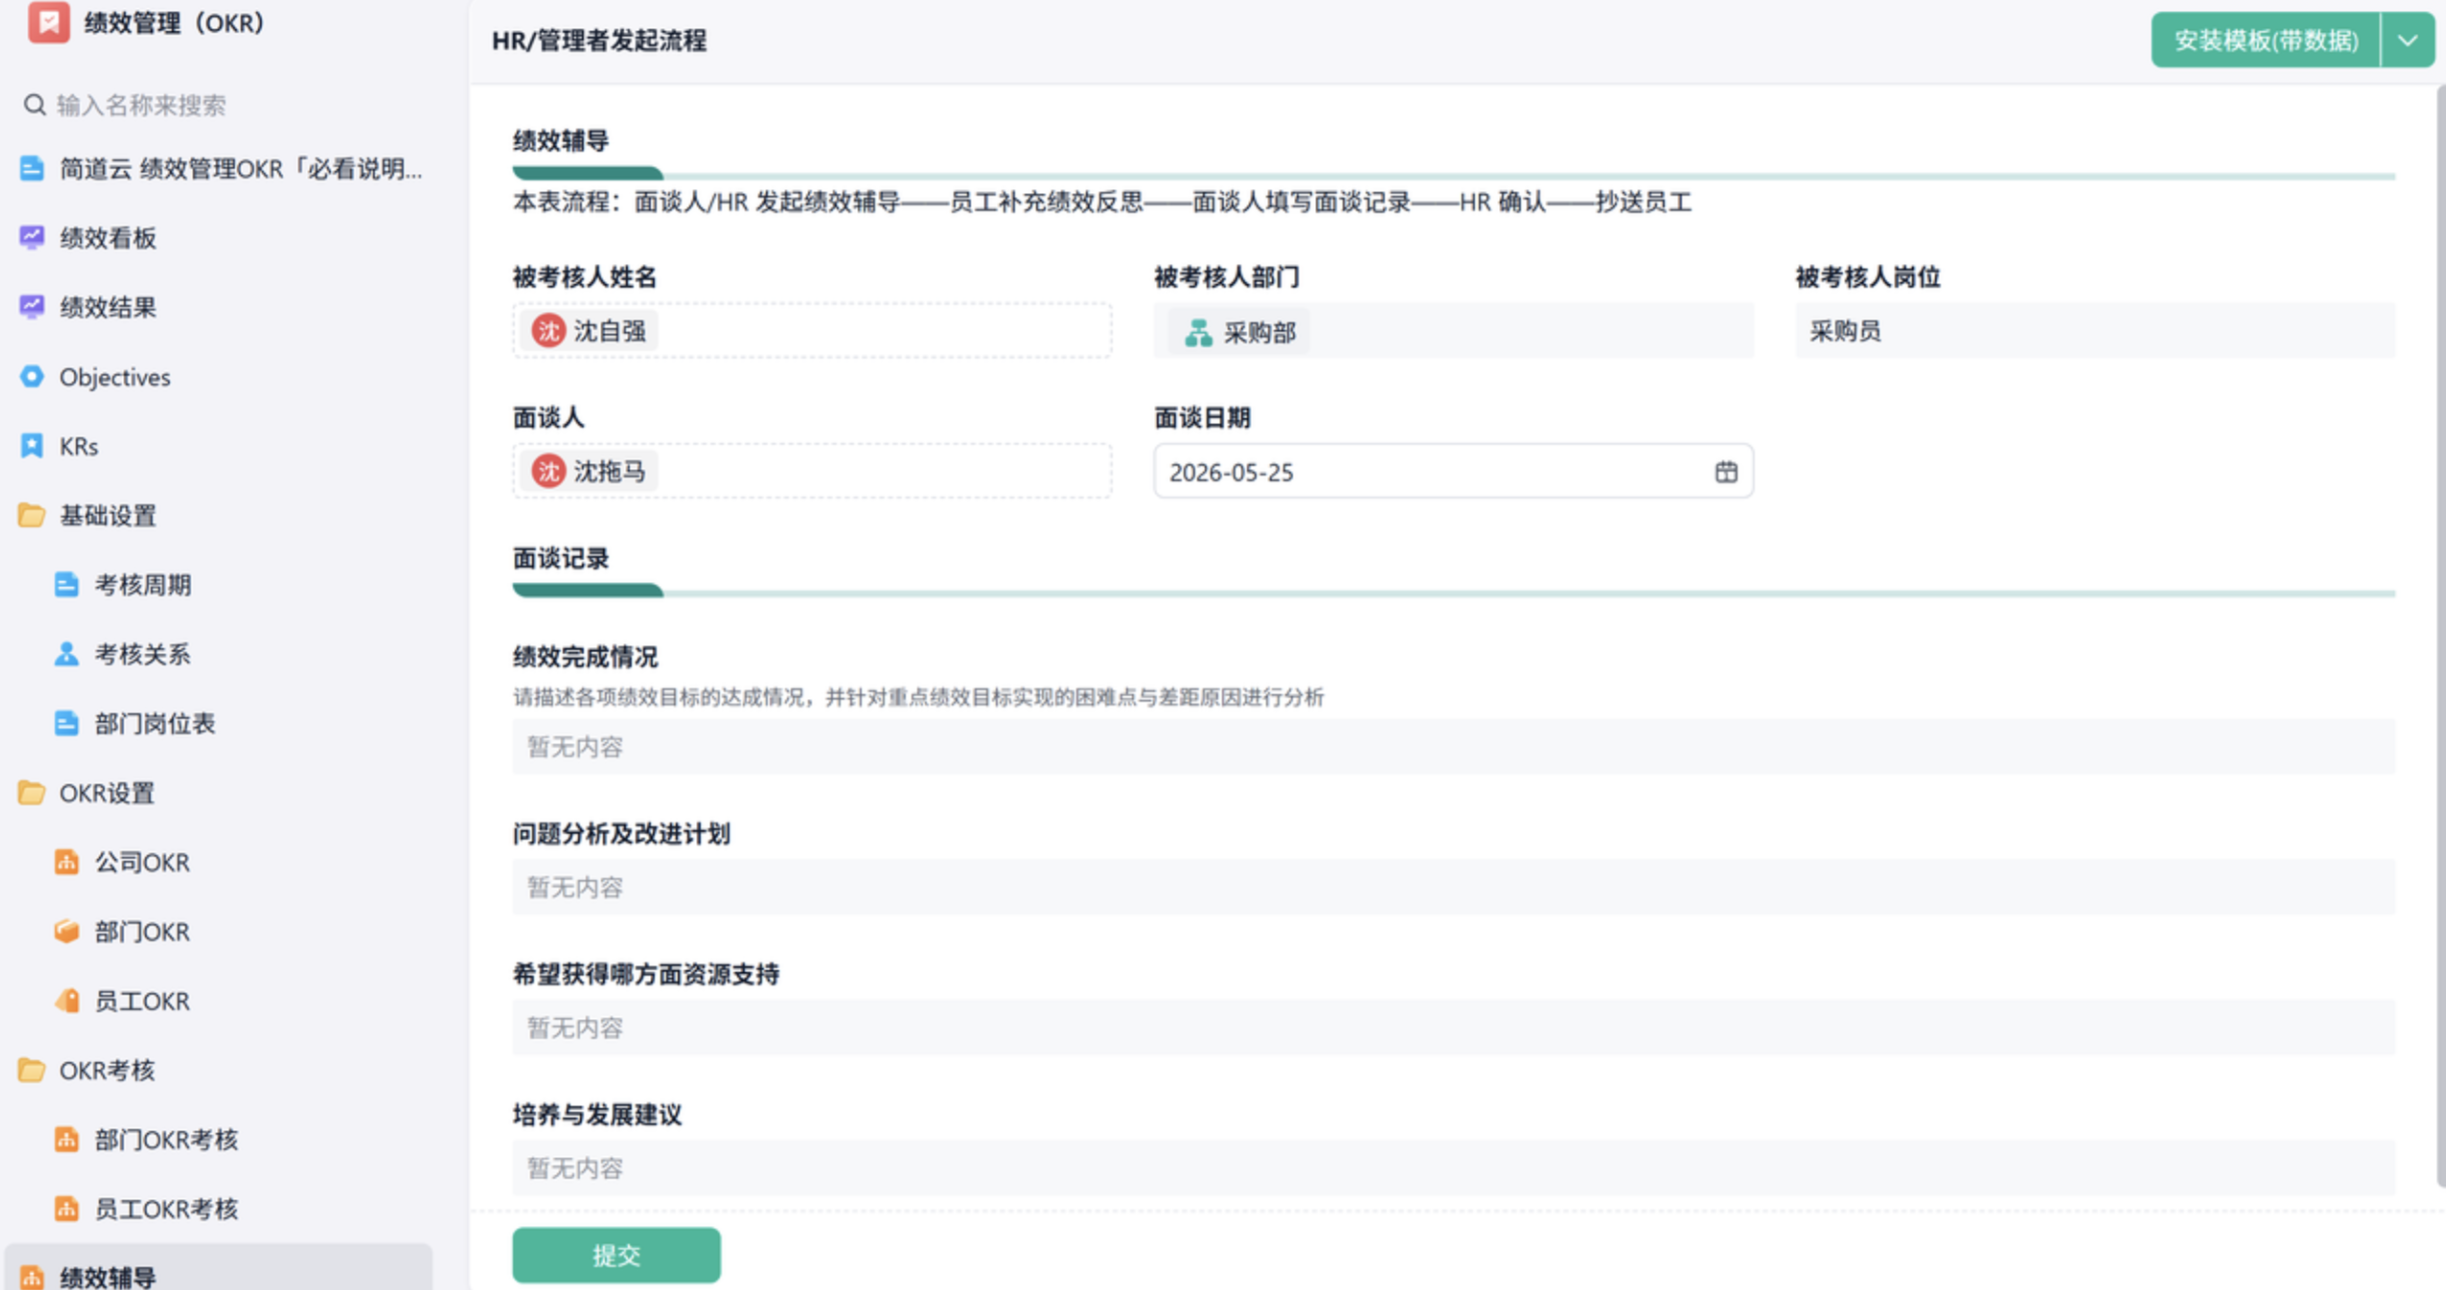2446x1290 pixels.
Task: Open 员工OKR in sidebar
Action: pos(142,1000)
